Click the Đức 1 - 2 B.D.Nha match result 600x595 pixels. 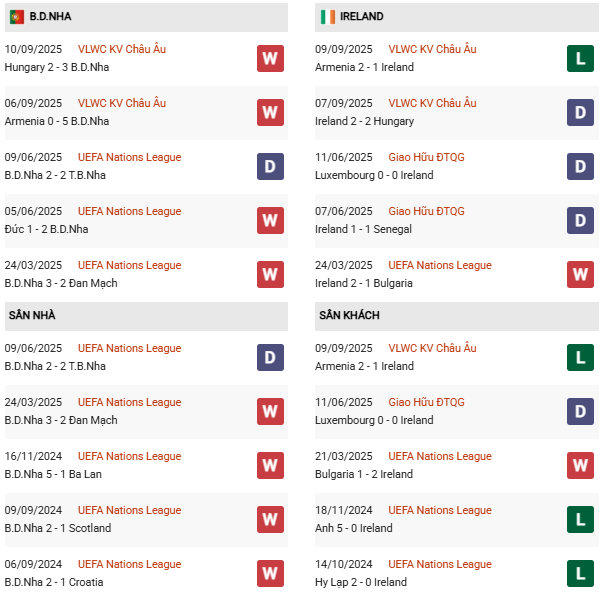(46, 229)
